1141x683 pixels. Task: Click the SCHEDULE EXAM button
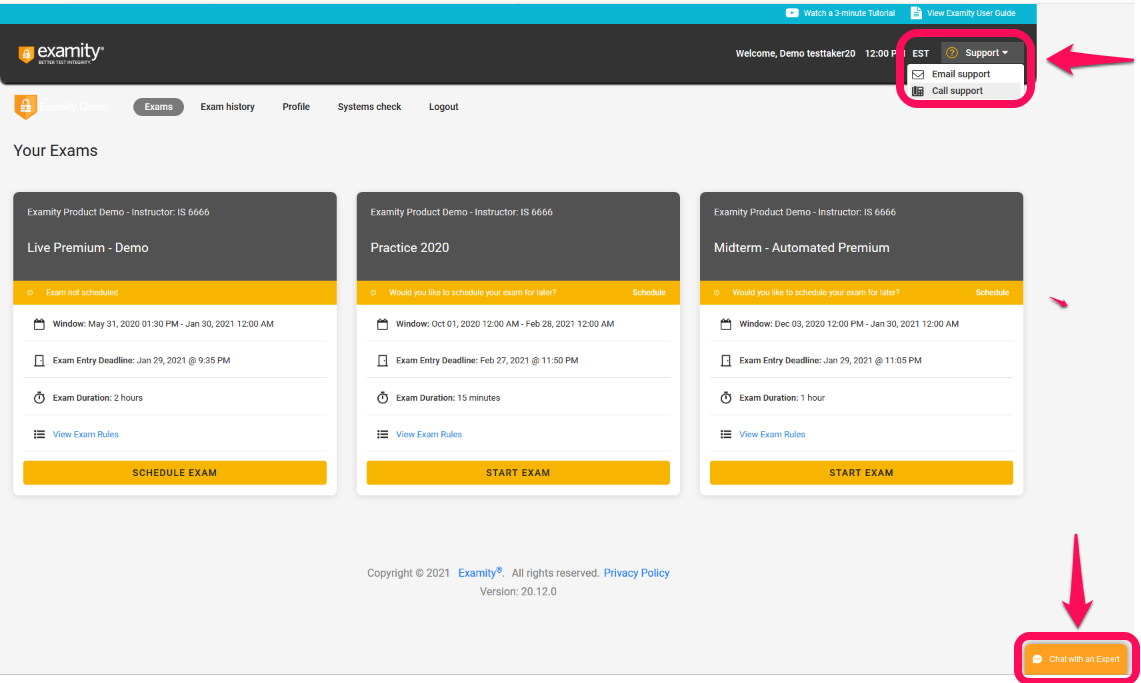[x=175, y=473]
